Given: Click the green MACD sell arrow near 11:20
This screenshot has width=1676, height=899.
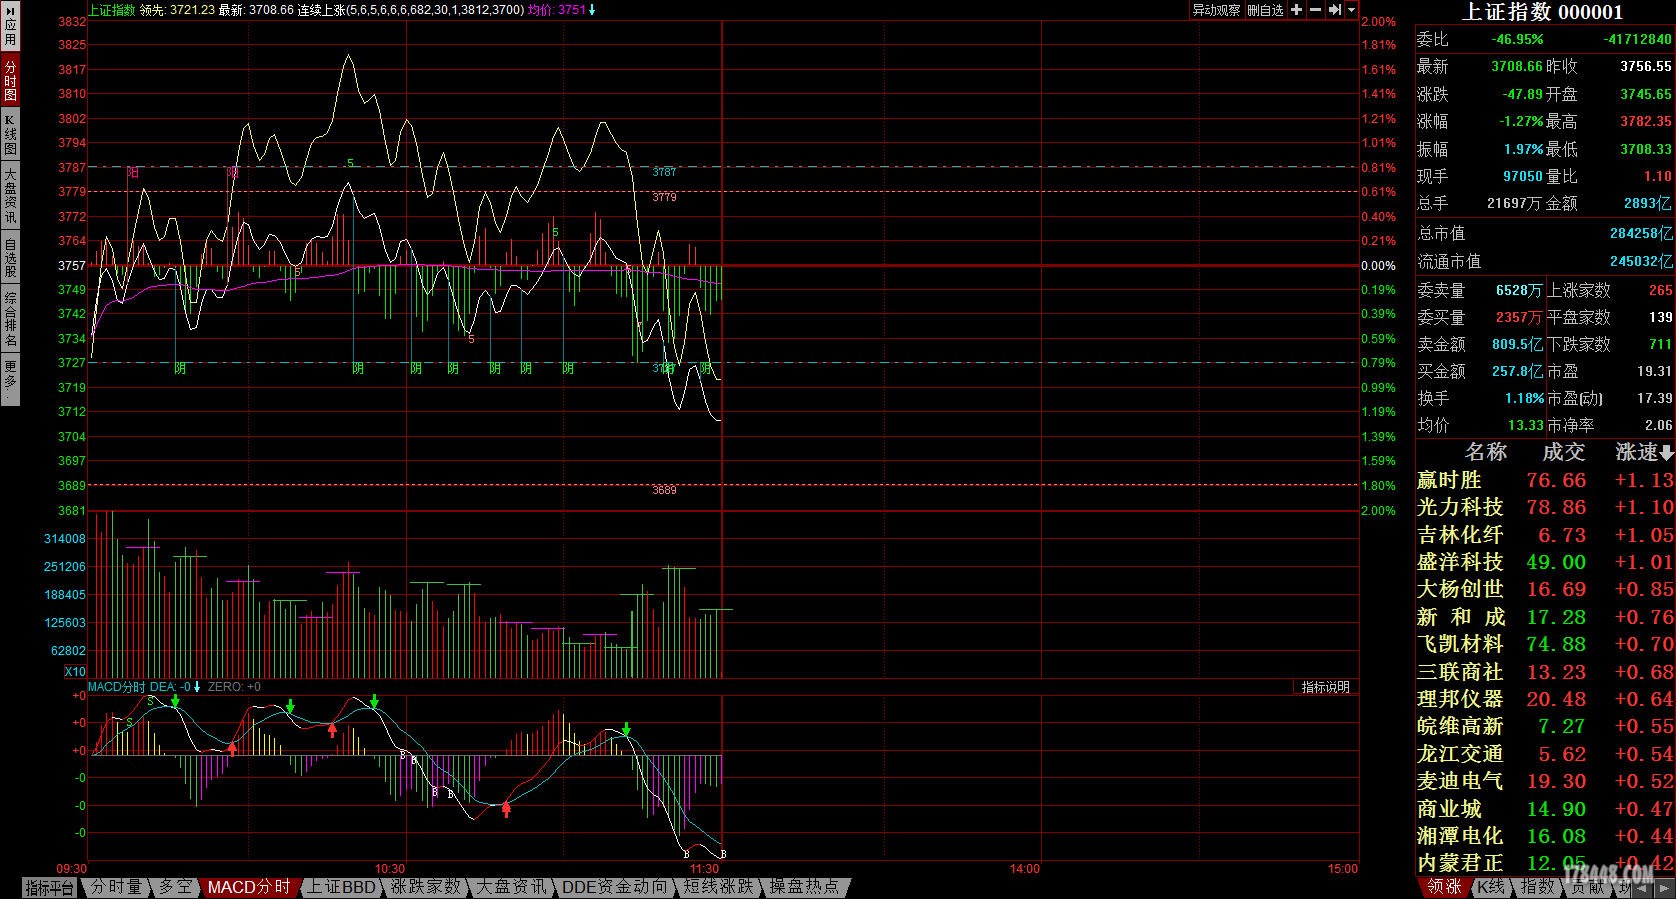Looking at the screenshot, I should (626, 729).
